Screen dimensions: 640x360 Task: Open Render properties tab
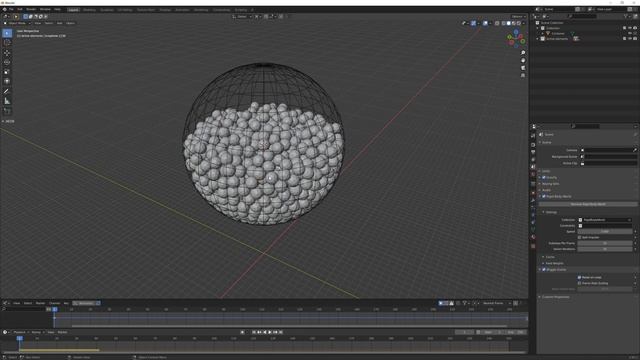[x=533, y=145]
